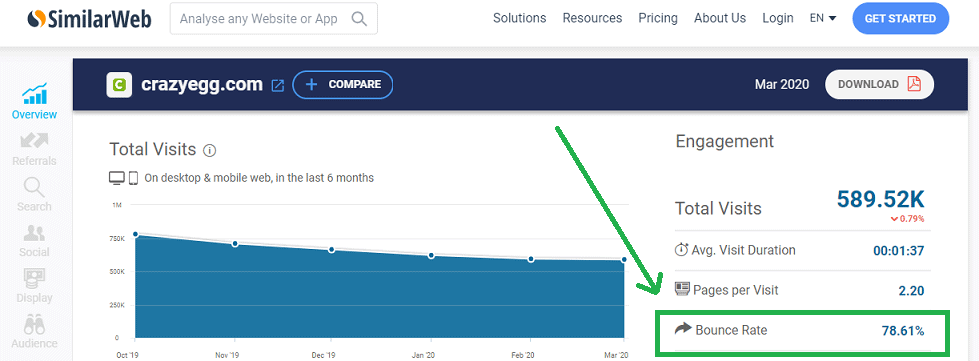Click the mobile device icon

(x=133, y=178)
